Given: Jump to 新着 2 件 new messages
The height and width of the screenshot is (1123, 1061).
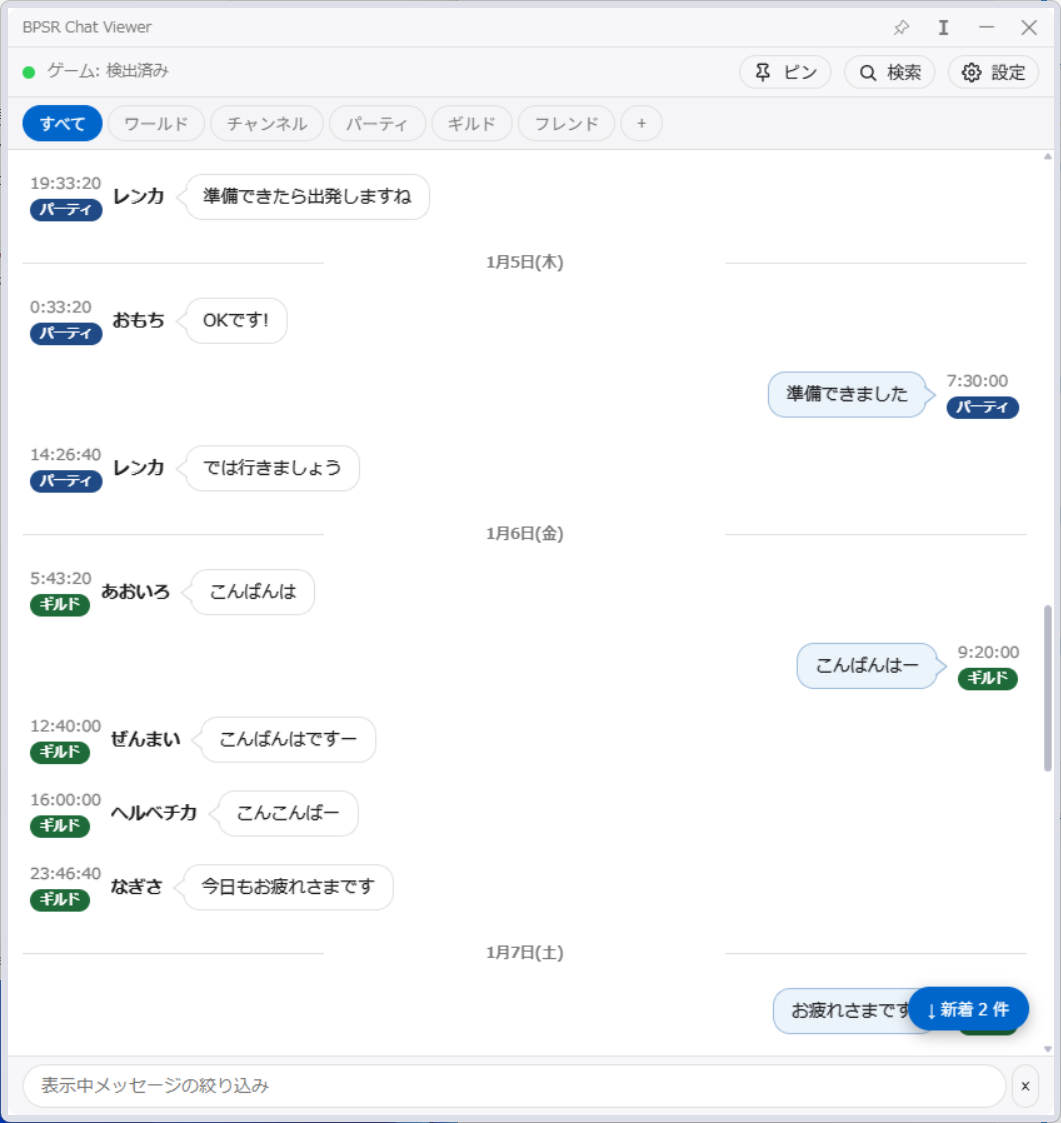Looking at the screenshot, I should click(969, 1009).
